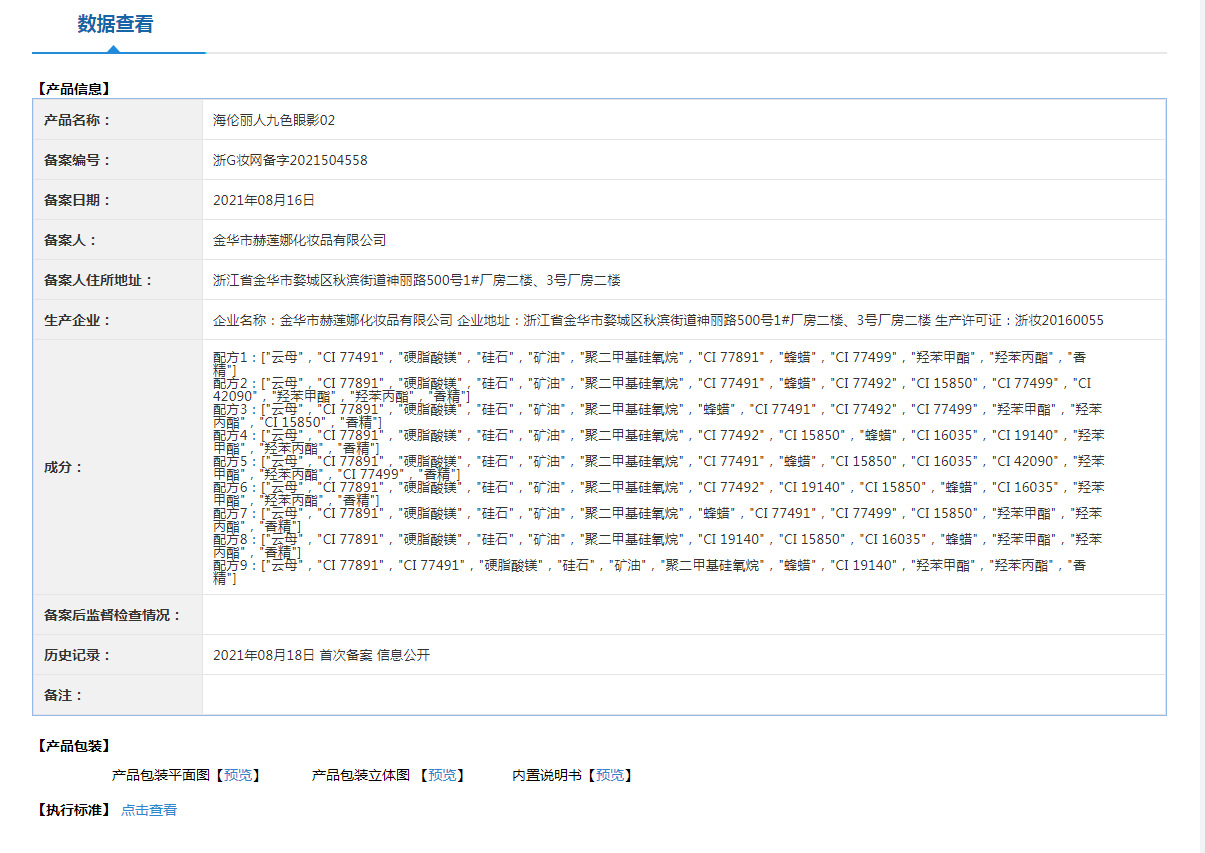This screenshot has width=1205, height=853.
Task: Preview the 产品包装立体图 image
Action: tap(442, 775)
